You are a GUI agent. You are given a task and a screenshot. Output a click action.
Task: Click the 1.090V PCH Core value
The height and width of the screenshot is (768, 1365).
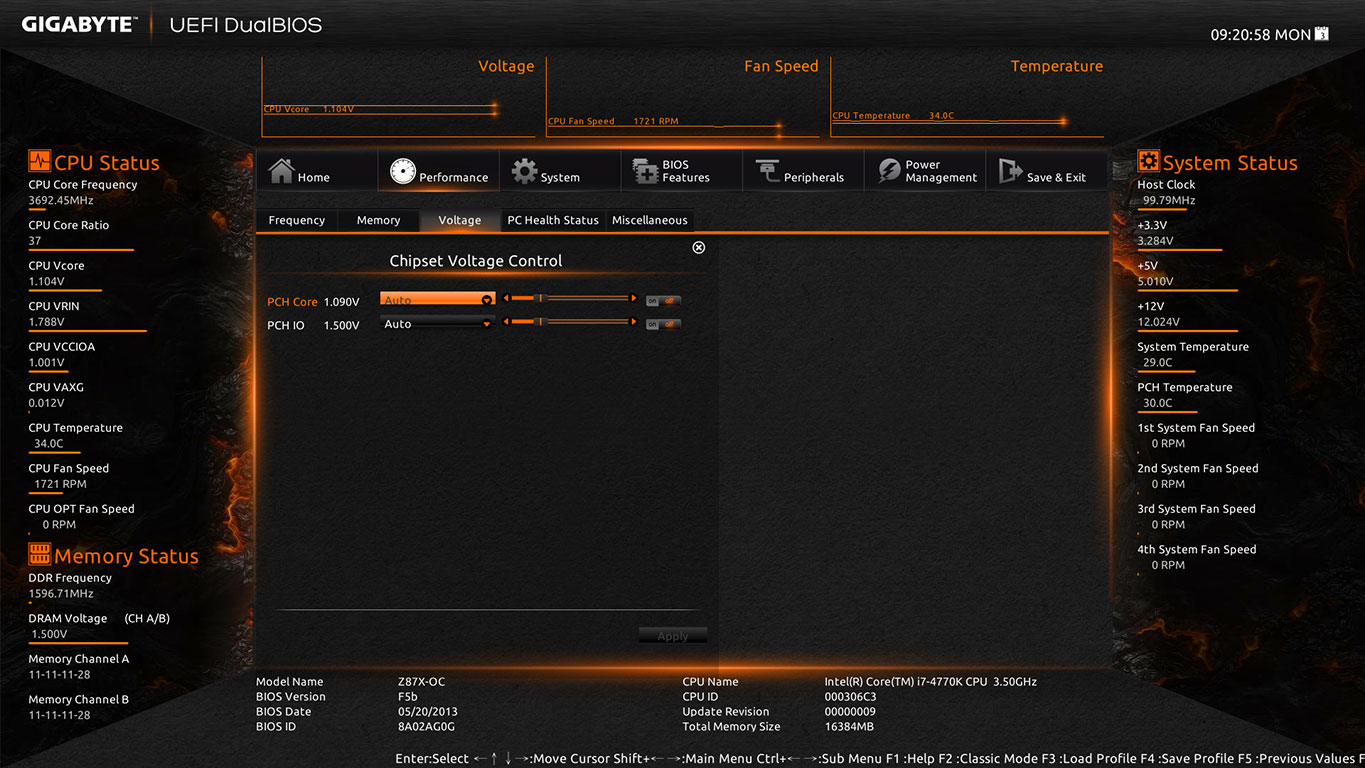[x=341, y=301]
